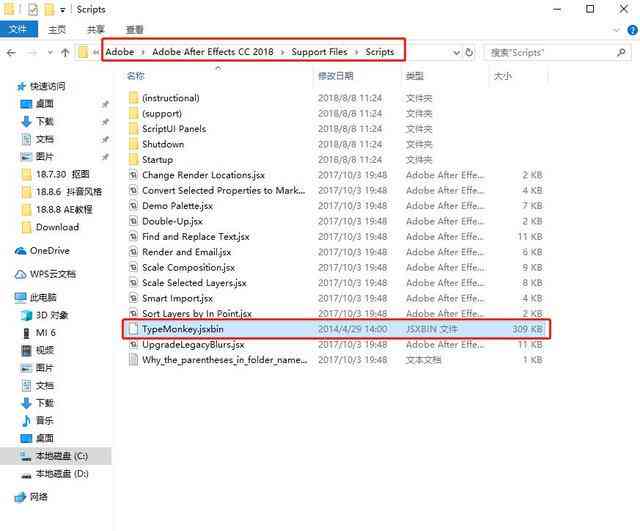
Task: Open 此电脑 This PC in sidebar
Action: point(43,297)
